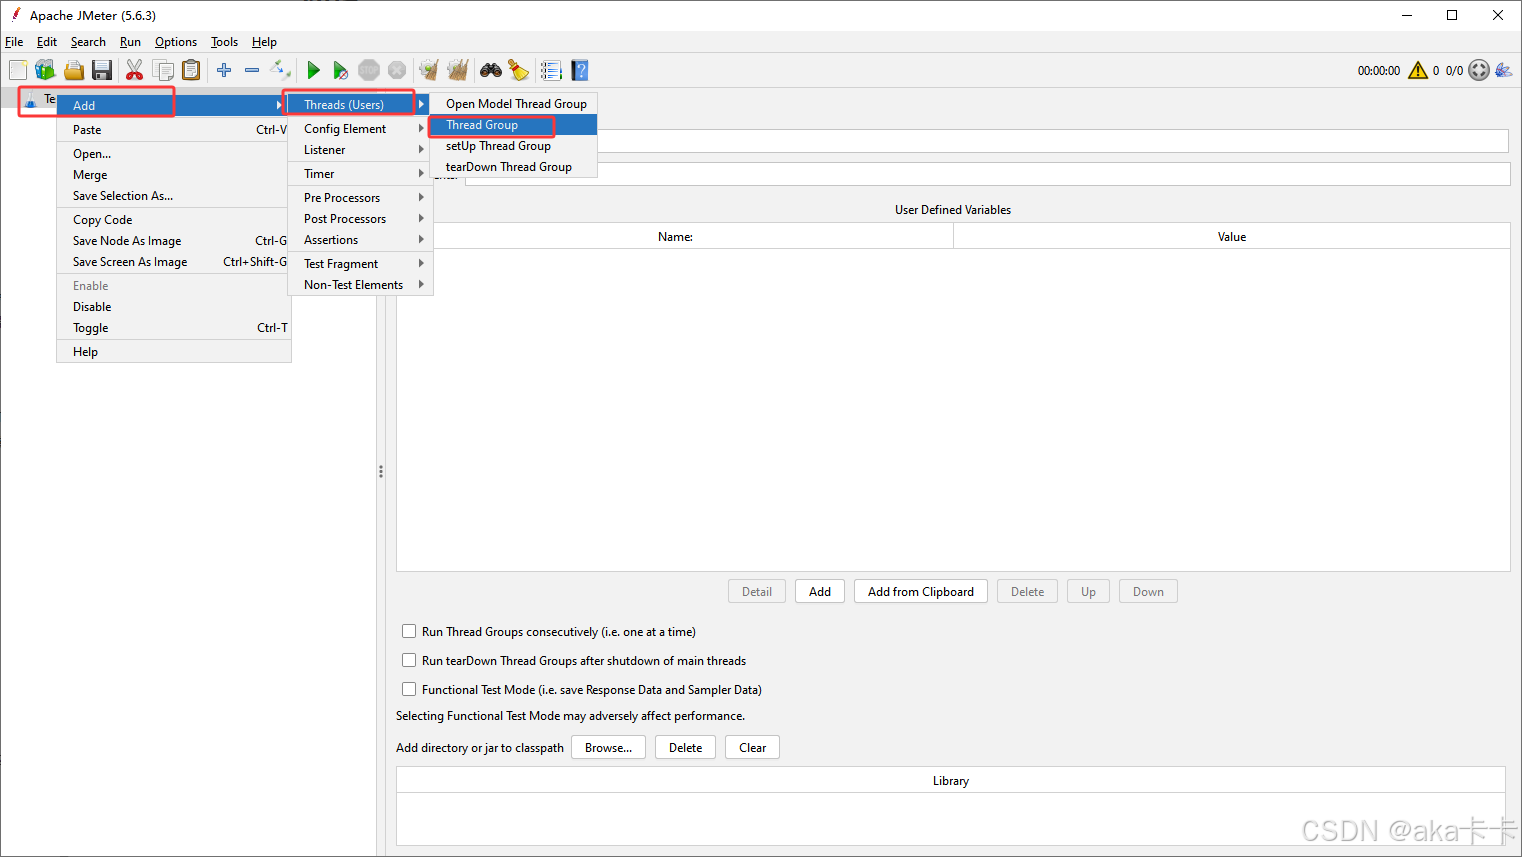
Task: Expand the Pre Processors submenu
Action: point(361,198)
